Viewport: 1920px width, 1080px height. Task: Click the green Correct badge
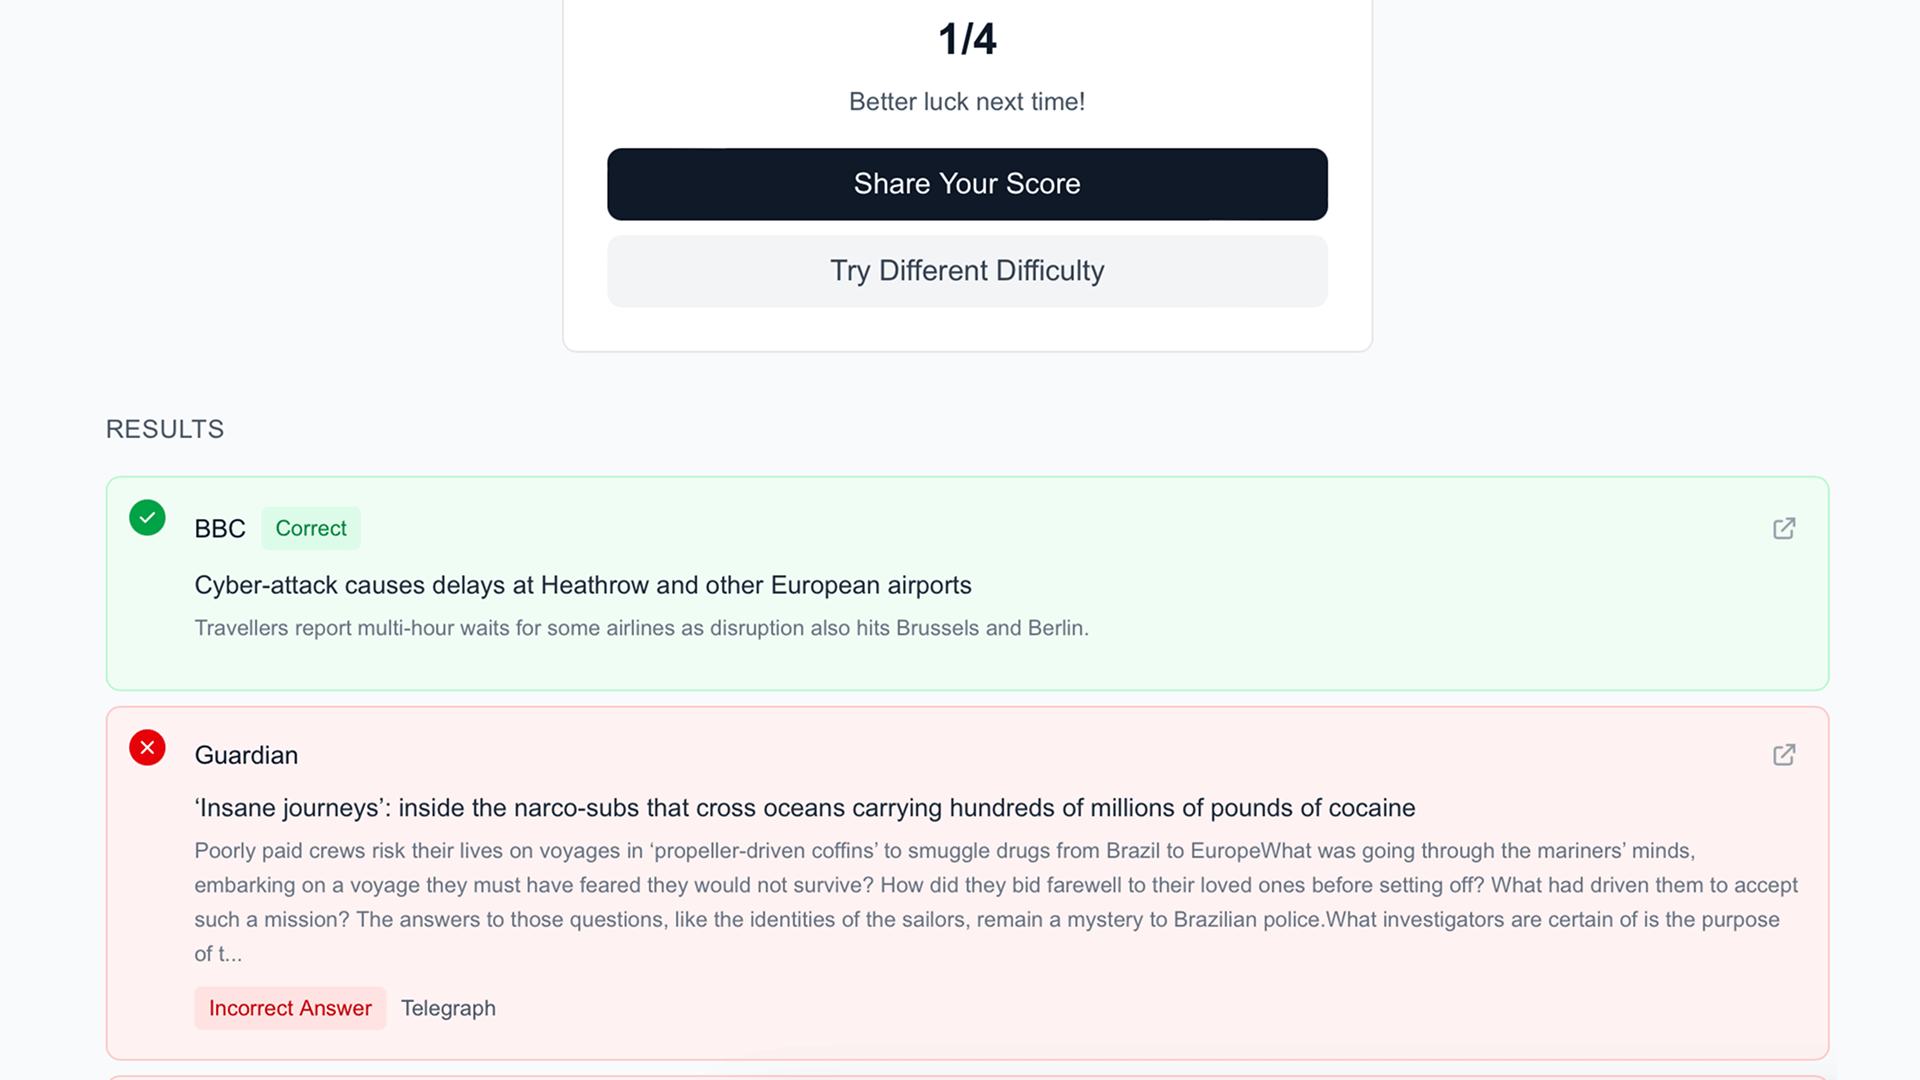(311, 528)
